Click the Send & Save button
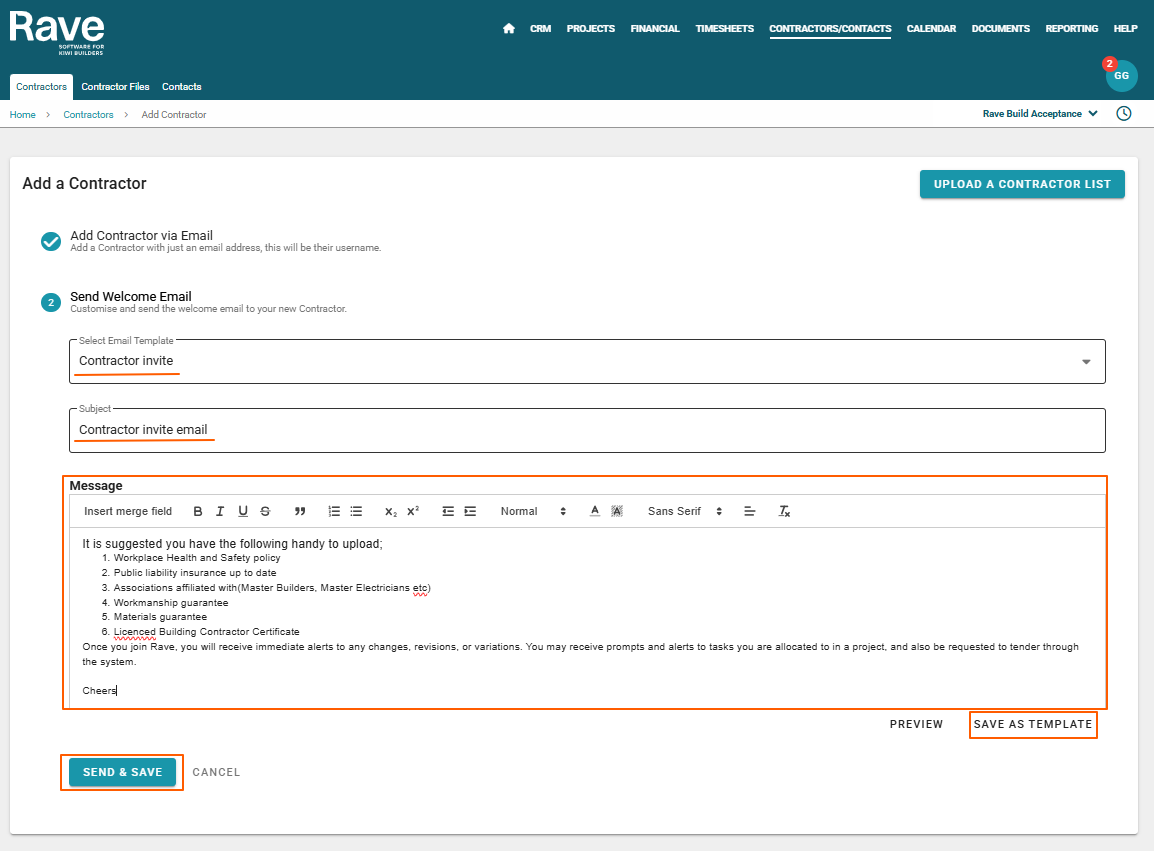The width and height of the screenshot is (1154, 851). (x=122, y=772)
